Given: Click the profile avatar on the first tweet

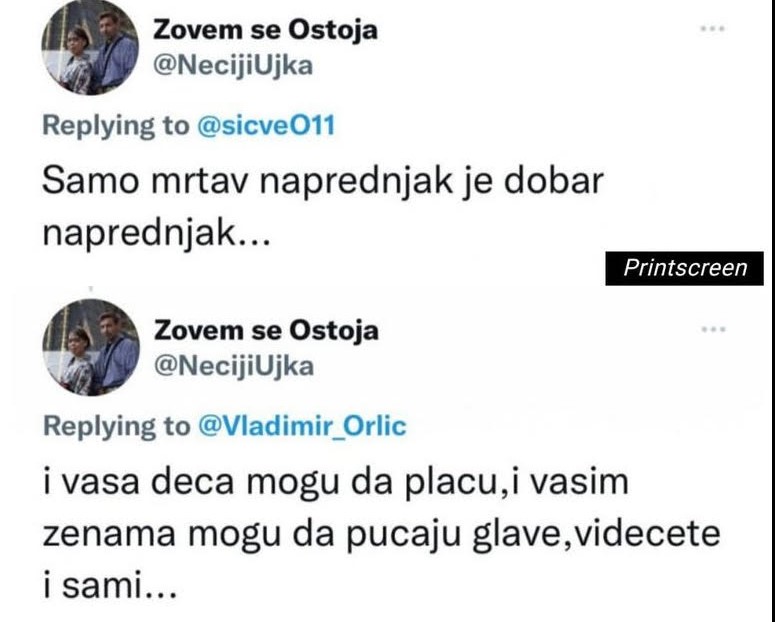Looking at the screenshot, I should click(x=90, y=48).
